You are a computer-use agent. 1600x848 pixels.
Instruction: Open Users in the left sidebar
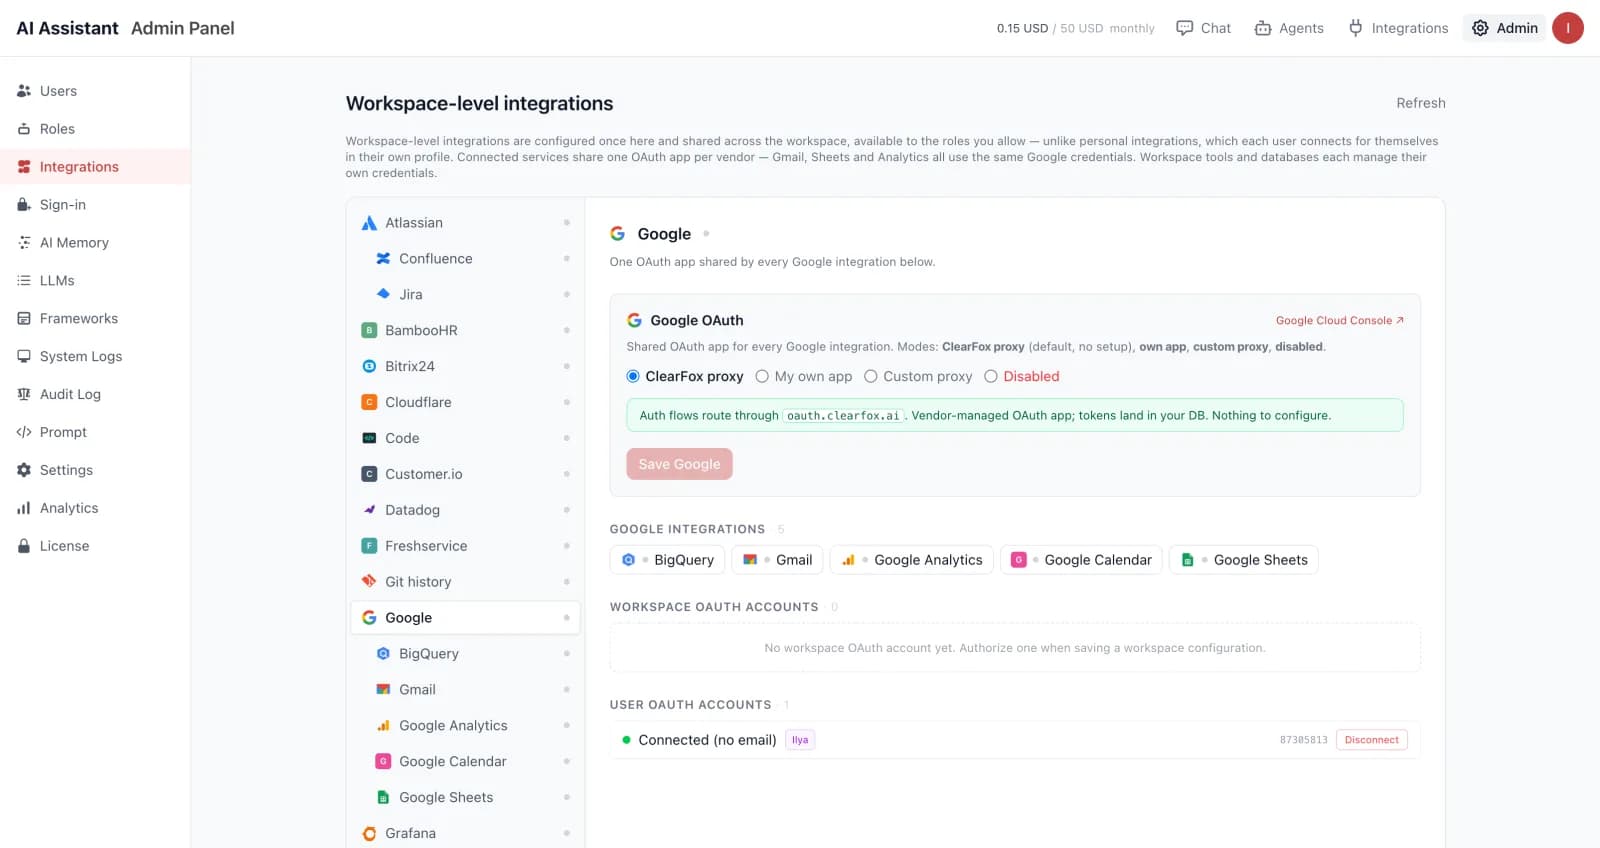pyautogui.click(x=95, y=91)
